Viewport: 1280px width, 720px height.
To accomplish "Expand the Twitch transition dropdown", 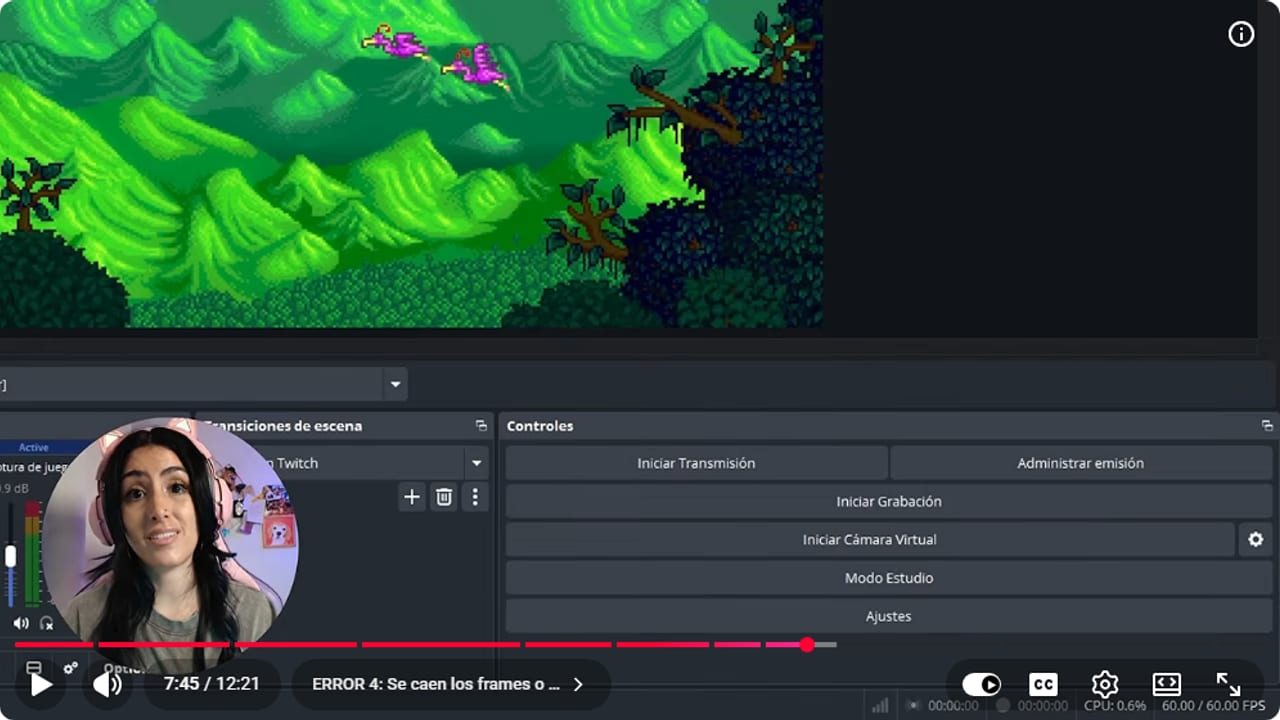I will tap(477, 463).
